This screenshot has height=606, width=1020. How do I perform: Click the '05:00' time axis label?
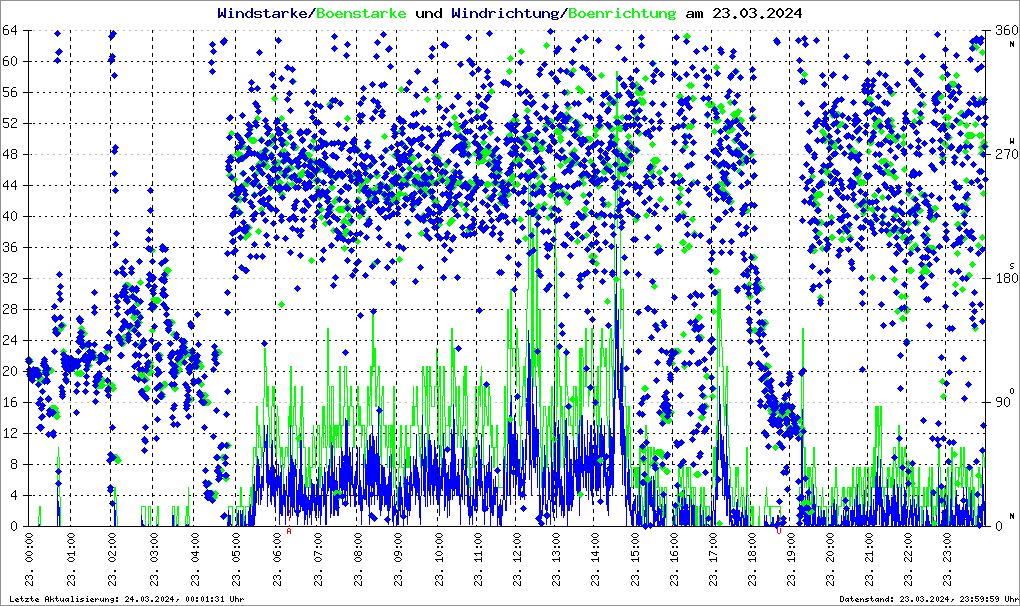point(235,549)
